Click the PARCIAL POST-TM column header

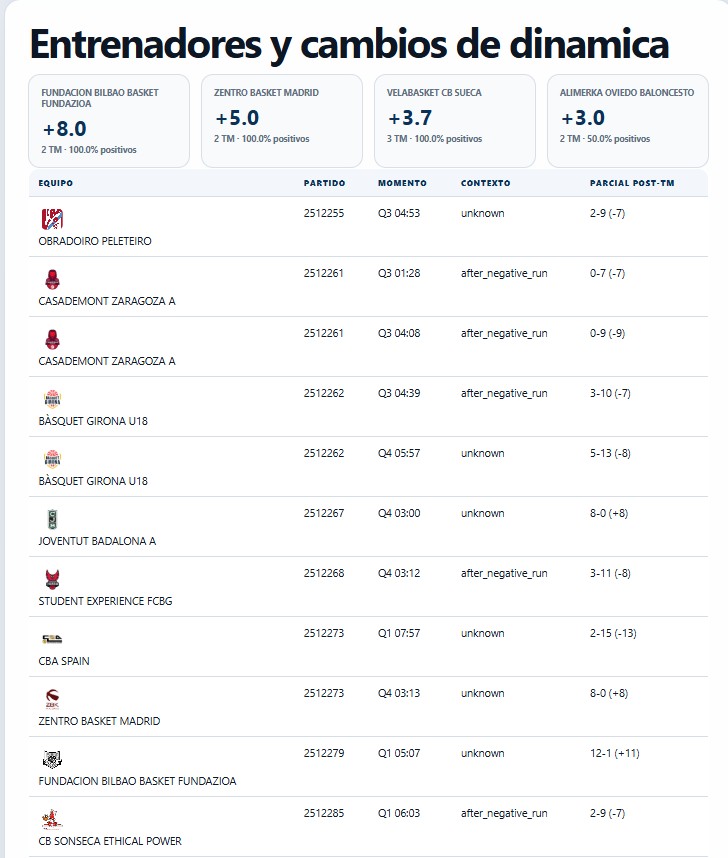632,183
